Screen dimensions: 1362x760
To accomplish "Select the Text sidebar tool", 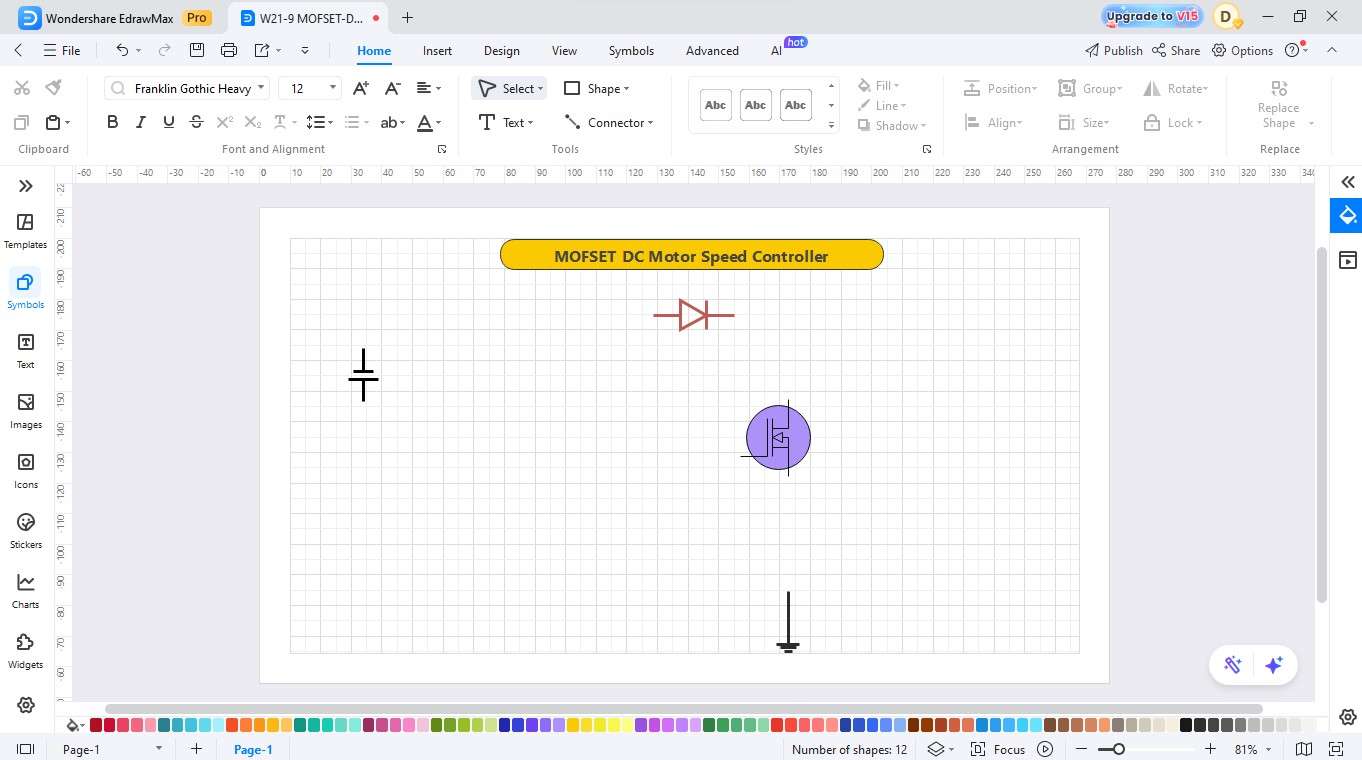I will (x=25, y=350).
